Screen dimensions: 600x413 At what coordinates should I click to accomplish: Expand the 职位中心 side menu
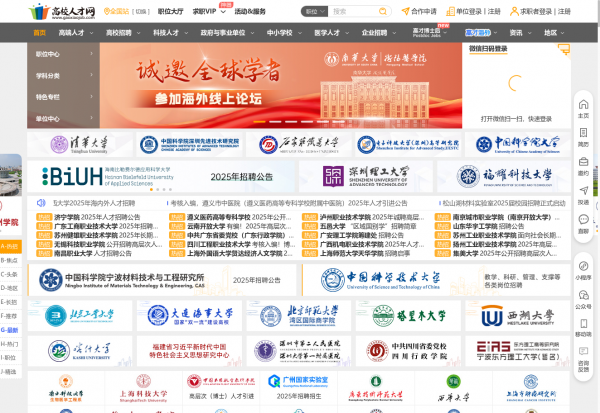pyautogui.click(x=55, y=54)
